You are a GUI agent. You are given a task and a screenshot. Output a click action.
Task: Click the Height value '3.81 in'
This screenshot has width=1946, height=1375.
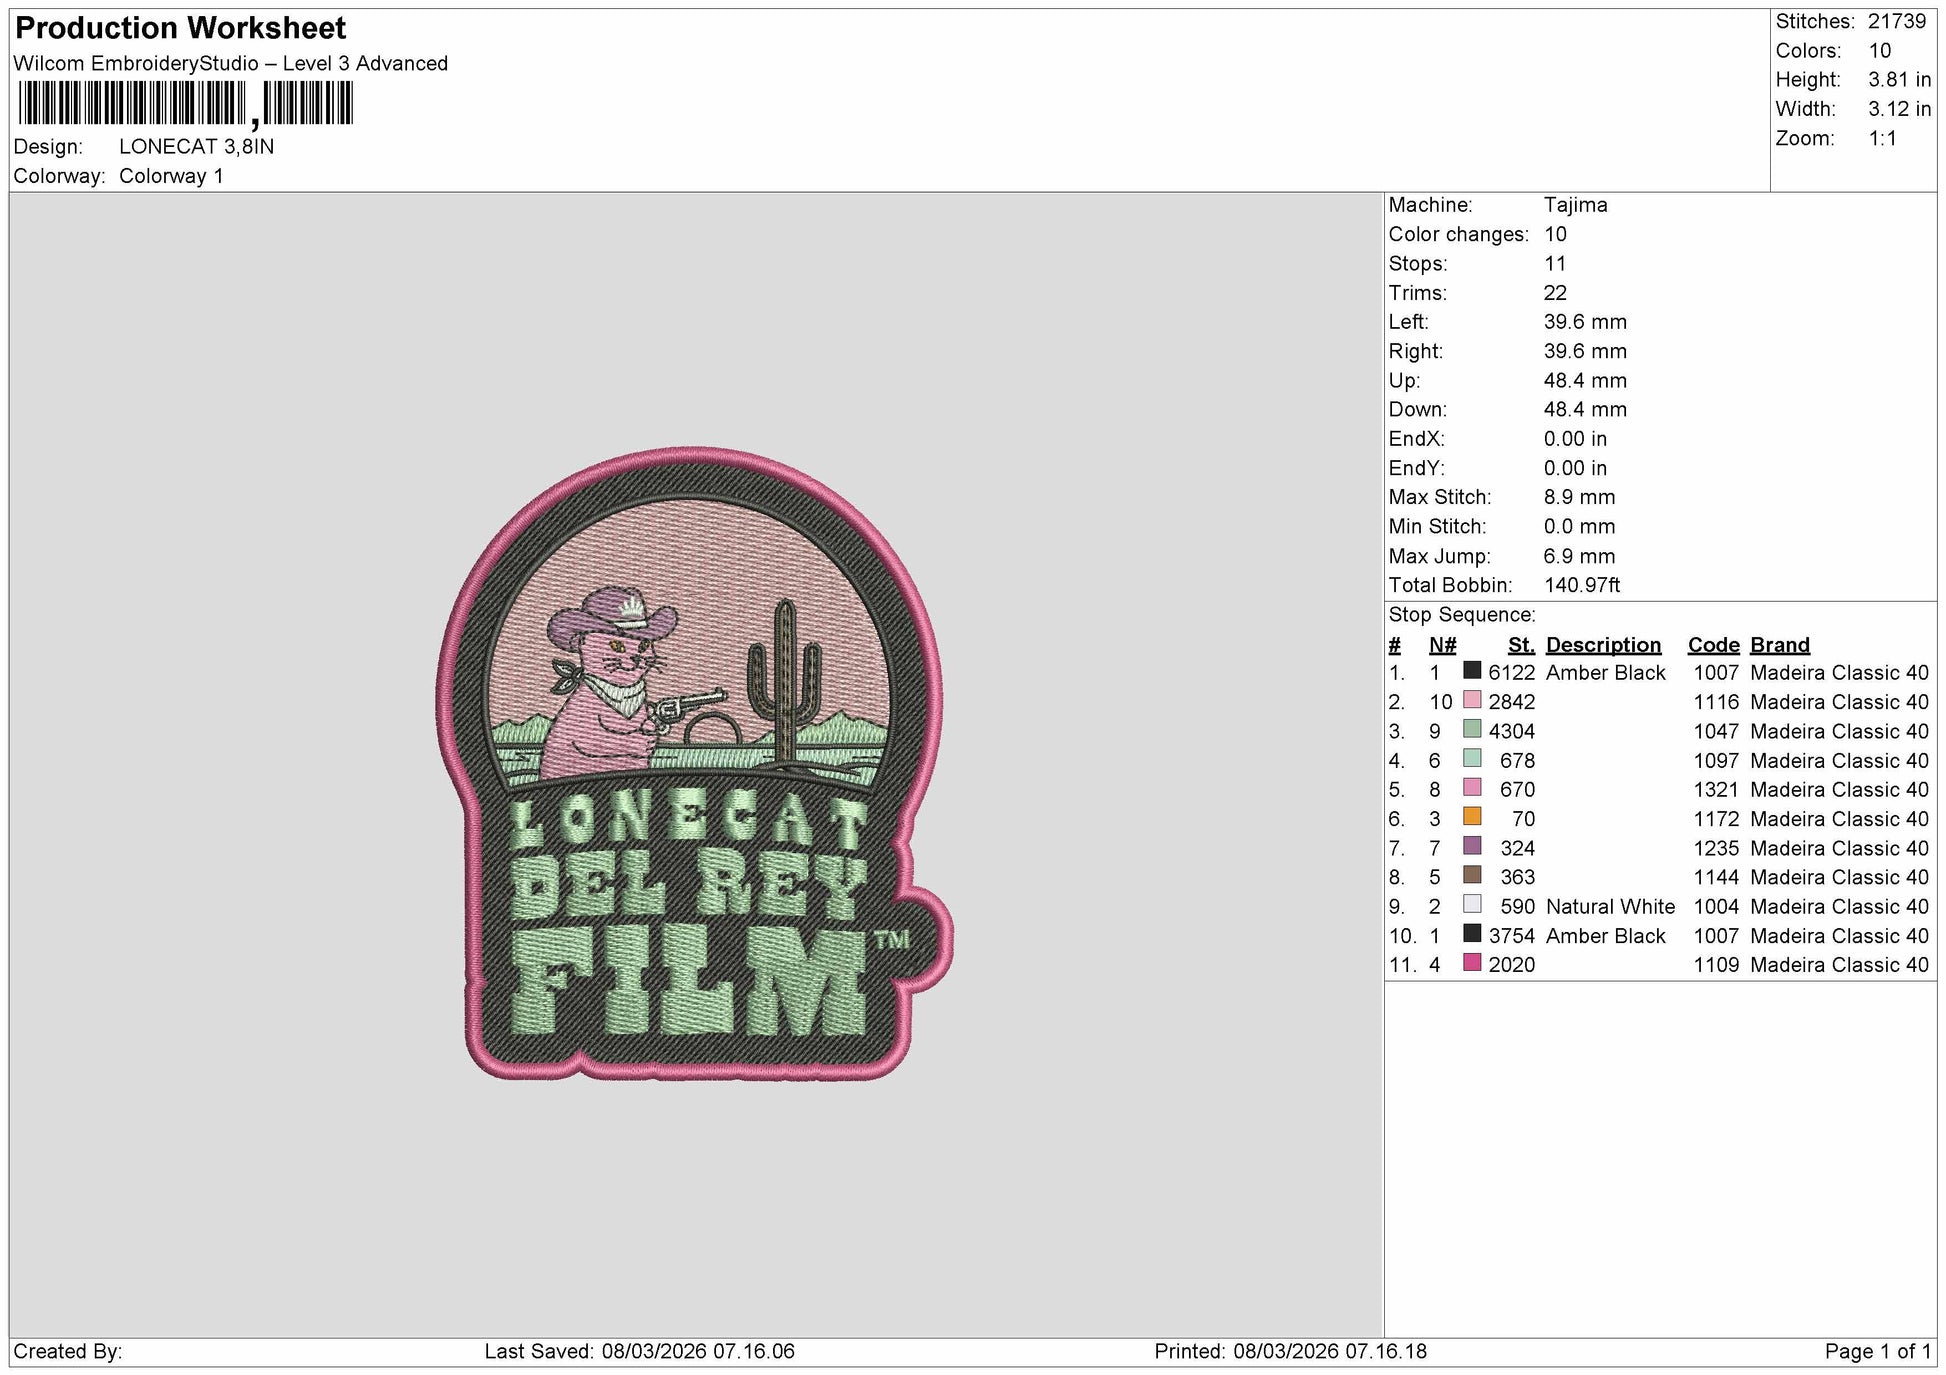(x=1899, y=80)
